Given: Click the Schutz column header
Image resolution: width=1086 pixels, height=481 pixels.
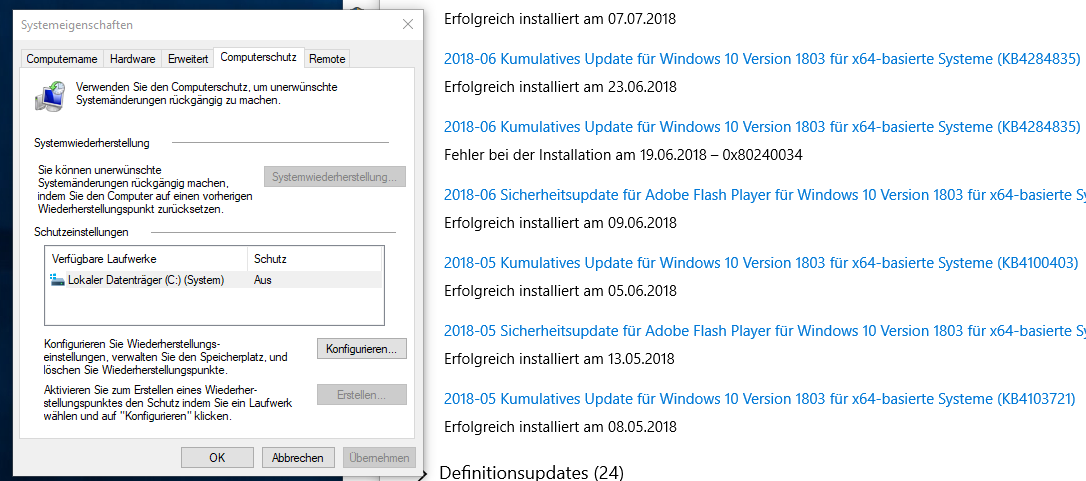Looking at the screenshot, I should click(x=314, y=259).
